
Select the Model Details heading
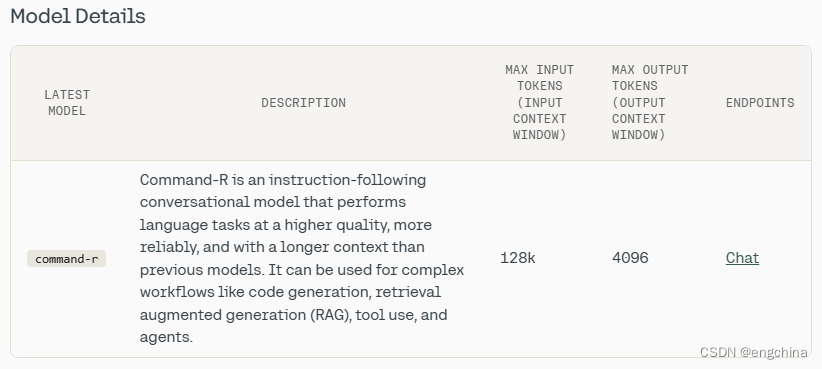tap(78, 16)
